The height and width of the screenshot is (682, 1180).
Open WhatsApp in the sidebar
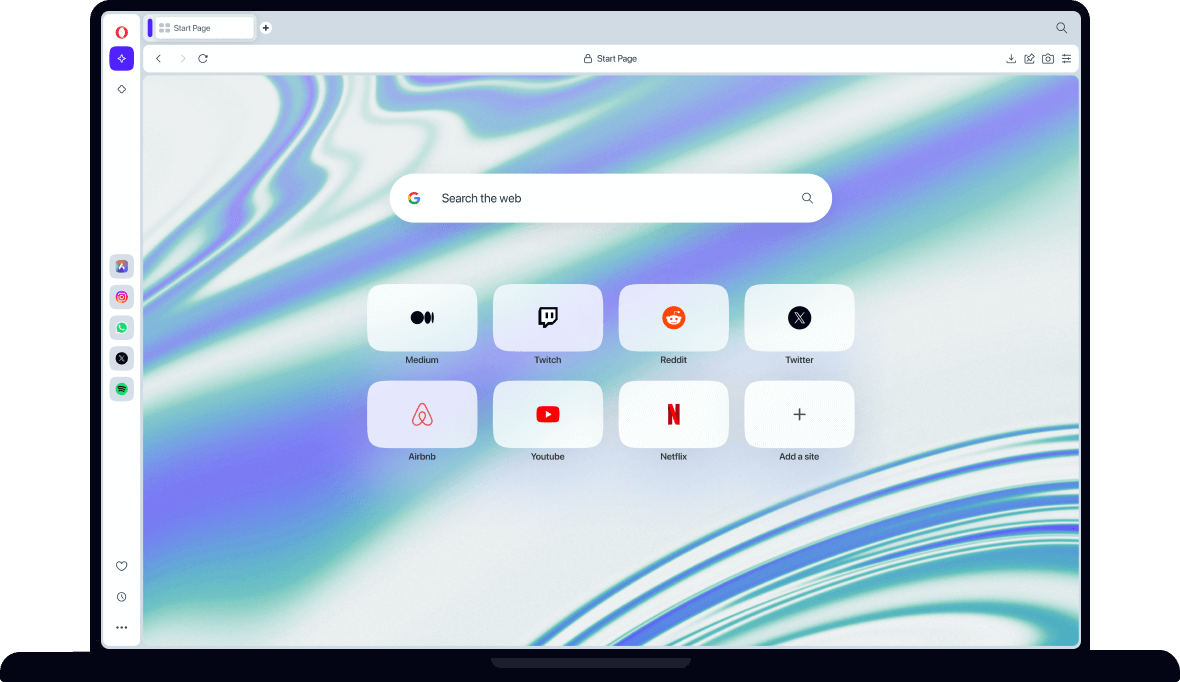121,327
